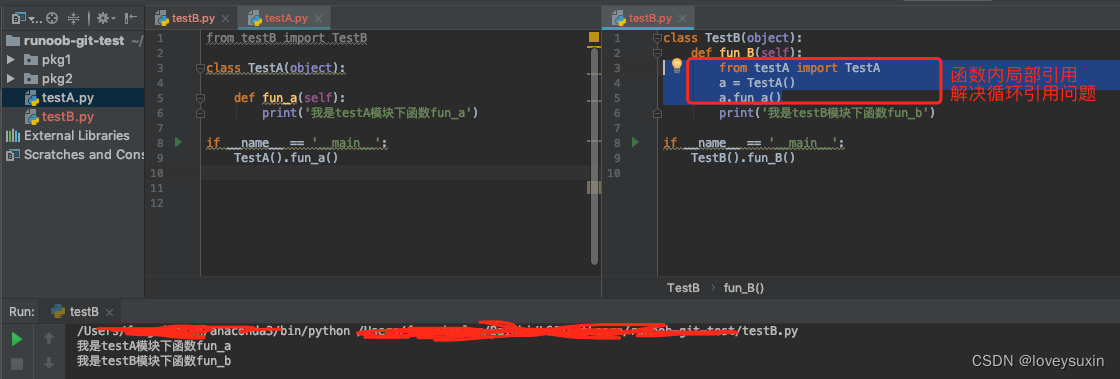Close the testB run tab
The height and width of the screenshot is (379, 1120).
click(109, 313)
